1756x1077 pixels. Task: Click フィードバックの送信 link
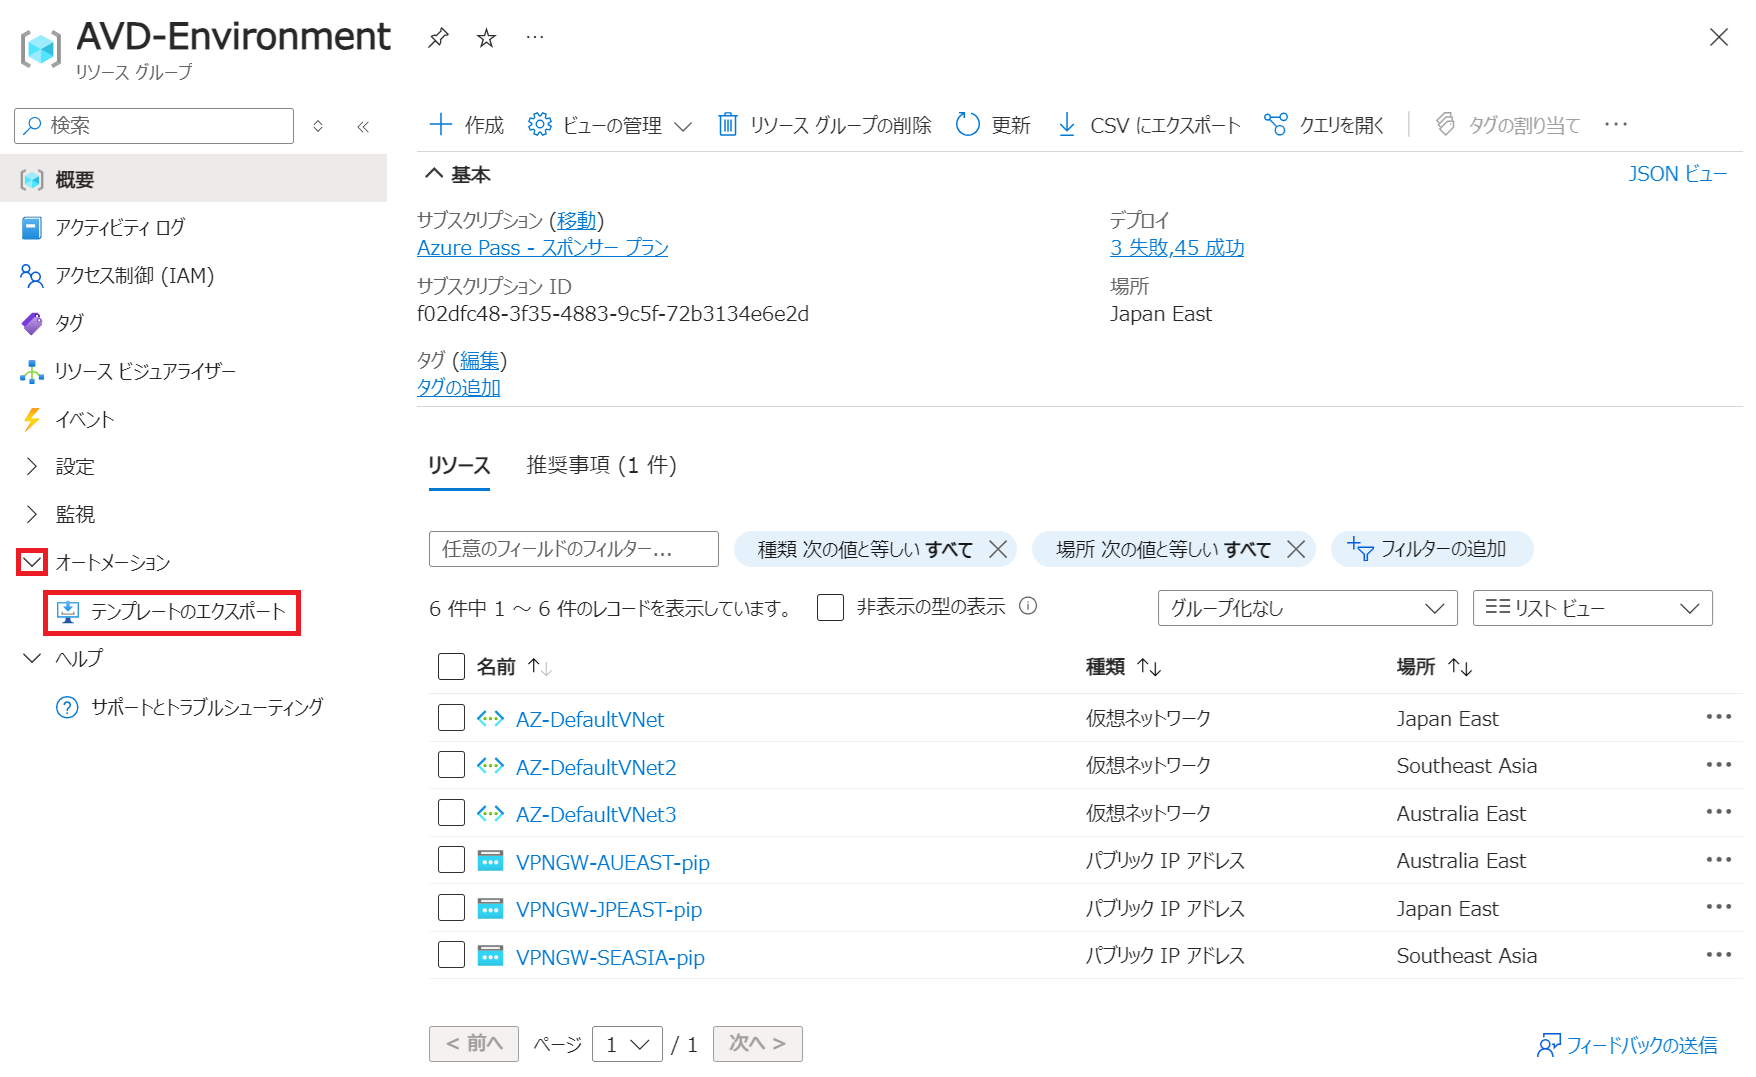[1627, 1045]
